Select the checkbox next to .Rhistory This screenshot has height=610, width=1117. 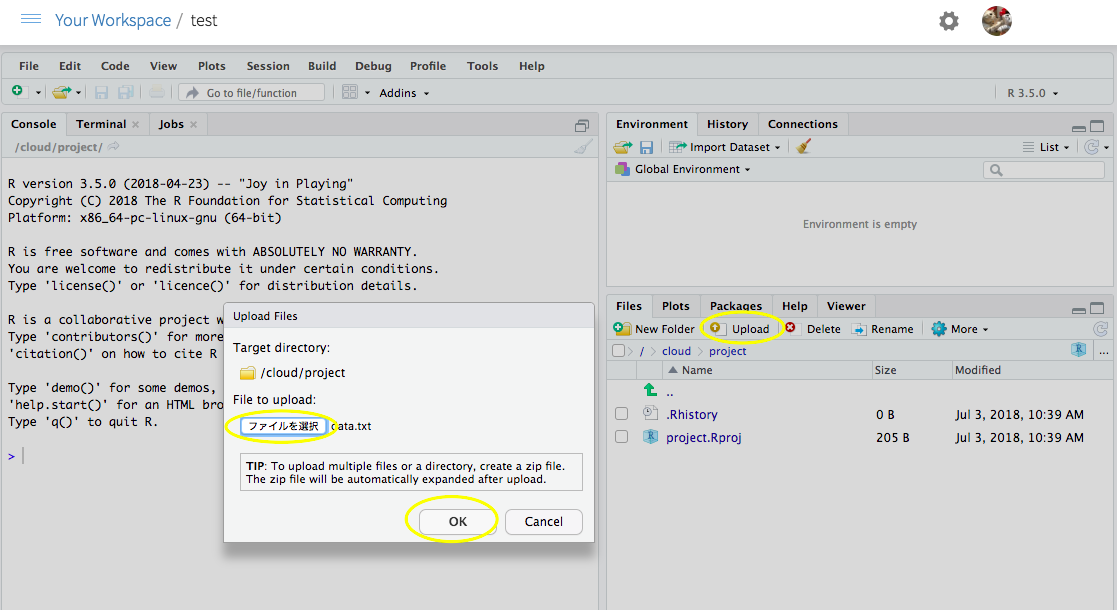pos(621,413)
